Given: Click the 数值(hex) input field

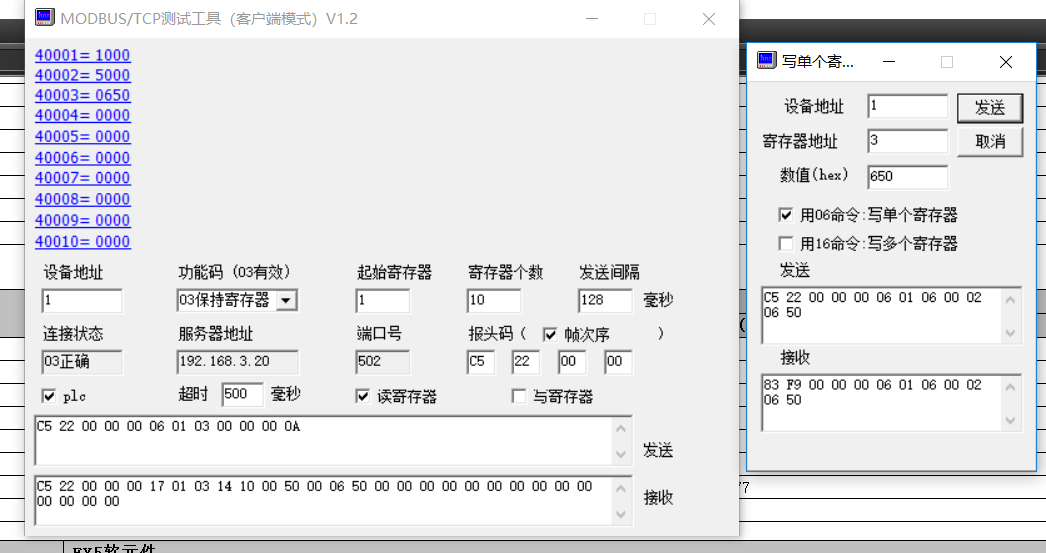Looking at the screenshot, I should click(x=907, y=177).
